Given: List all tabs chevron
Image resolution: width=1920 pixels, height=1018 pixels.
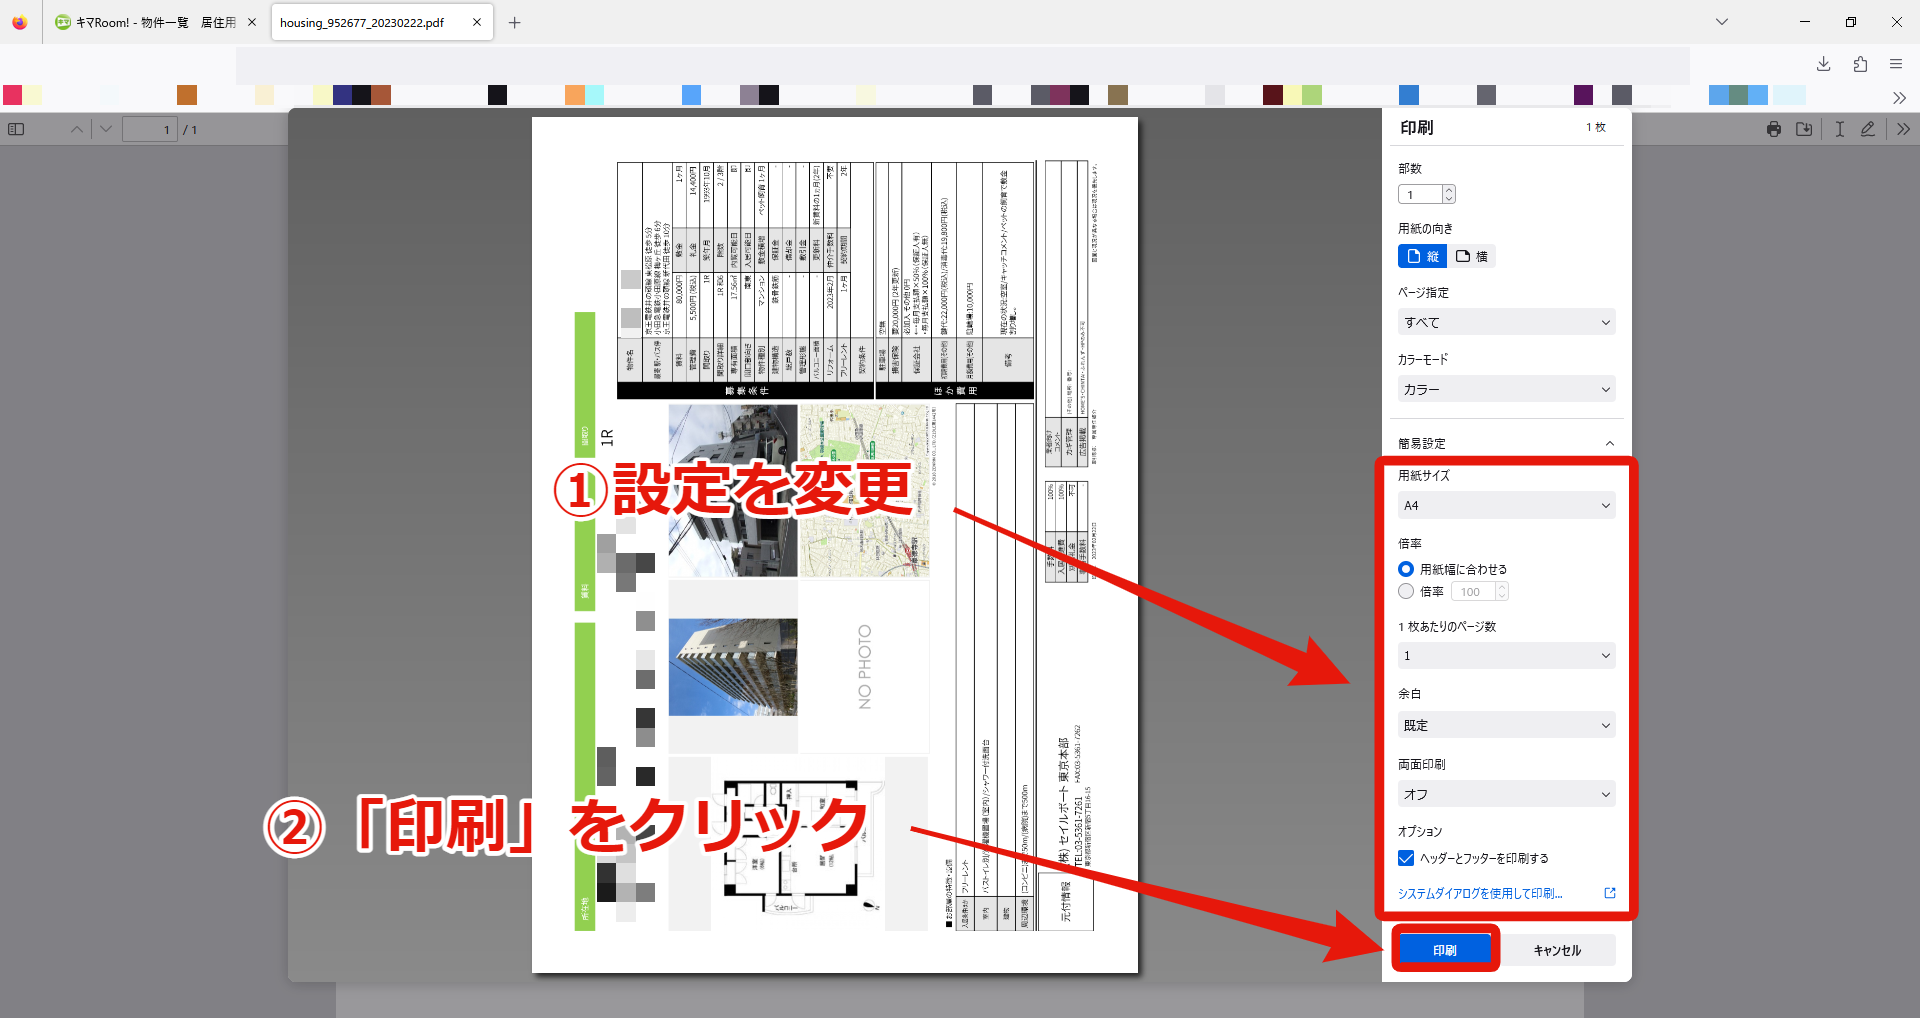Looking at the screenshot, I should (x=1721, y=22).
